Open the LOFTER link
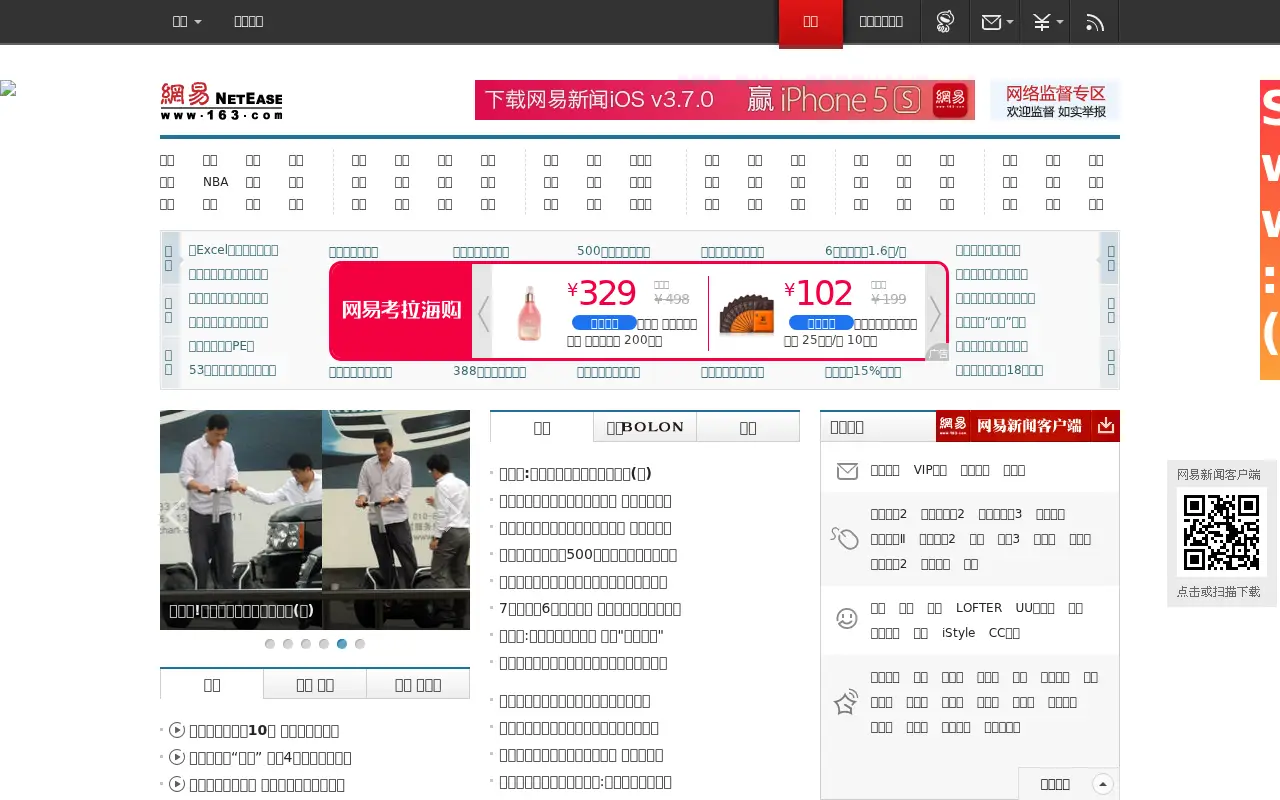 (979, 608)
